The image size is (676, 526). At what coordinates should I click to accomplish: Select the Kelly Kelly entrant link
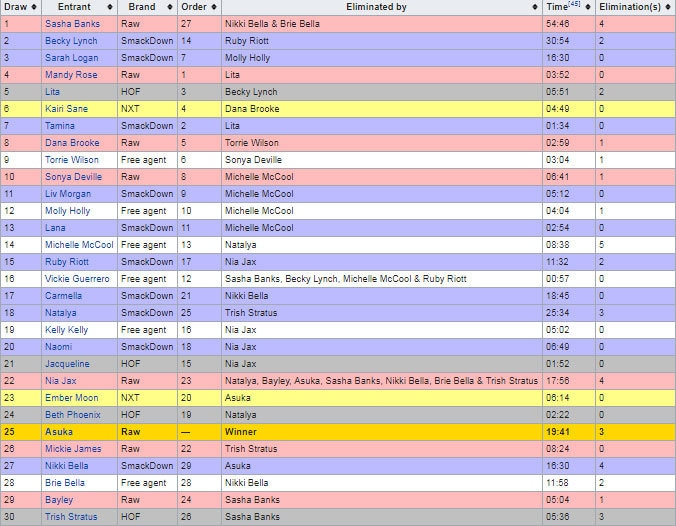pos(66,329)
